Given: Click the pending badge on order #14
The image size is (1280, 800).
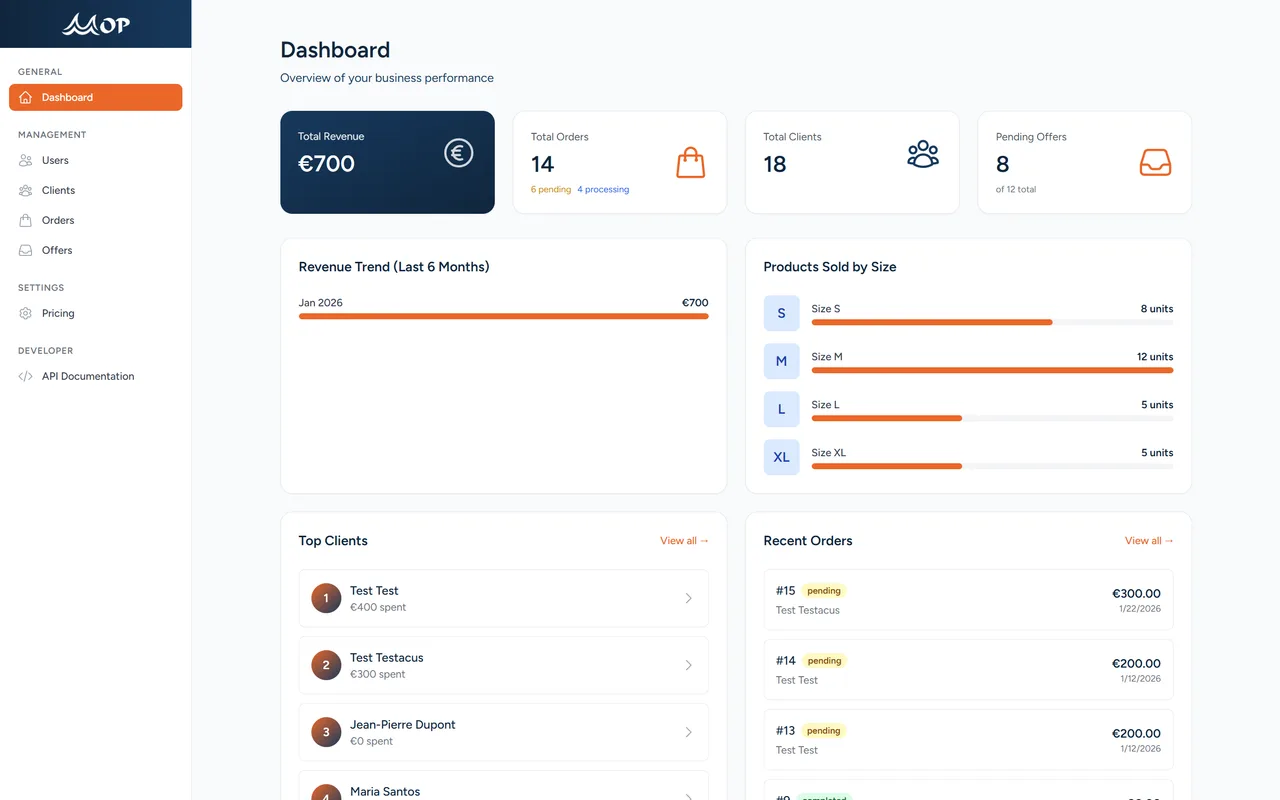Looking at the screenshot, I should point(824,661).
